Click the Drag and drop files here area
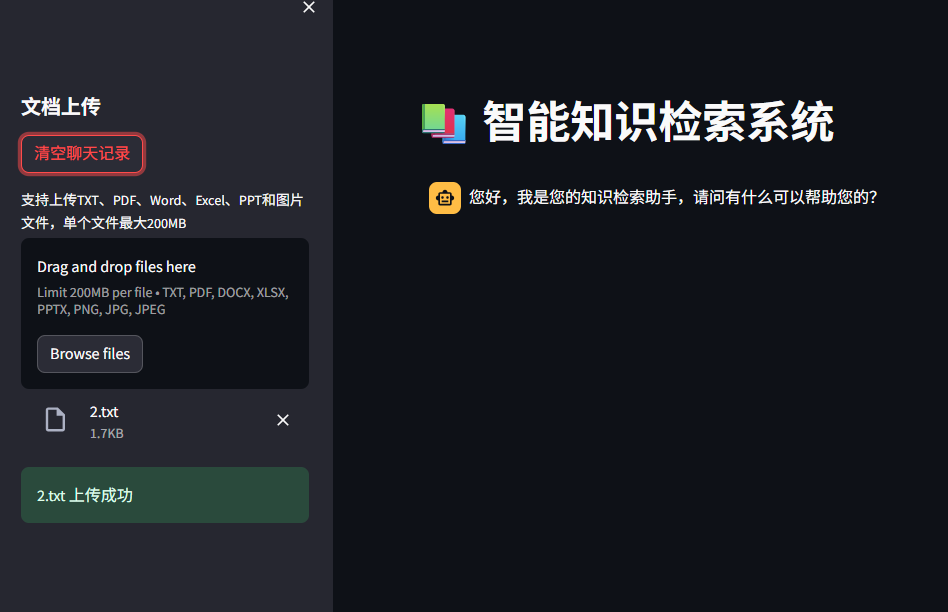Viewport: 948px width, 612px height. (x=165, y=313)
